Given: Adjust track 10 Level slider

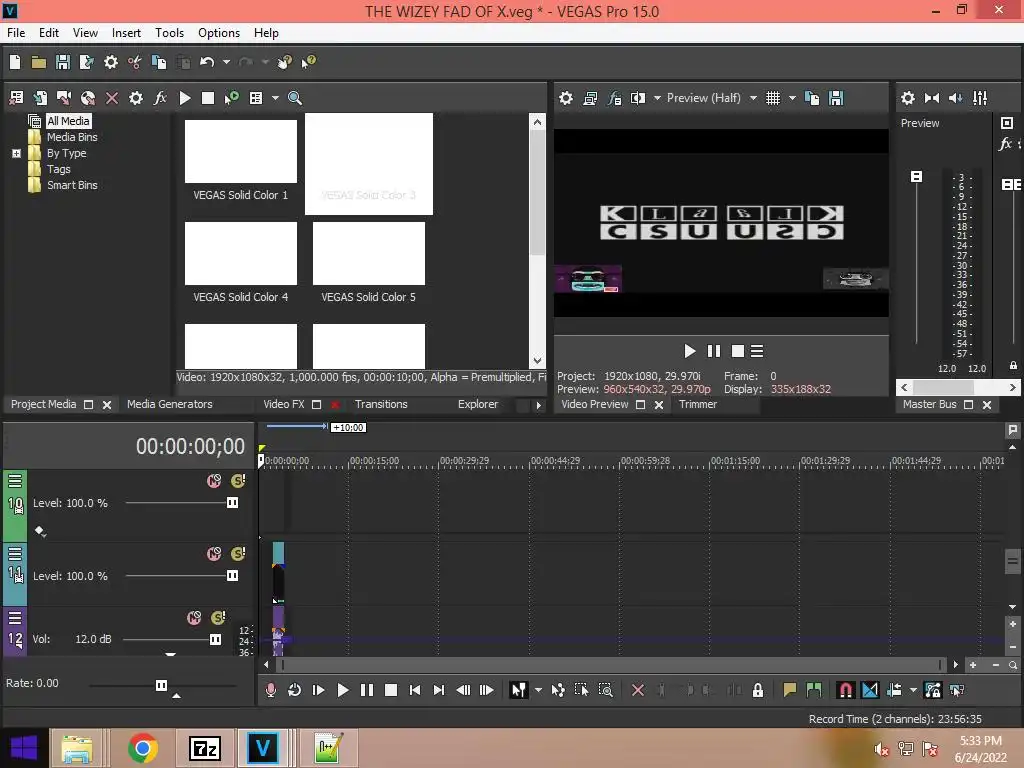Looking at the screenshot, I should [232, 503].
